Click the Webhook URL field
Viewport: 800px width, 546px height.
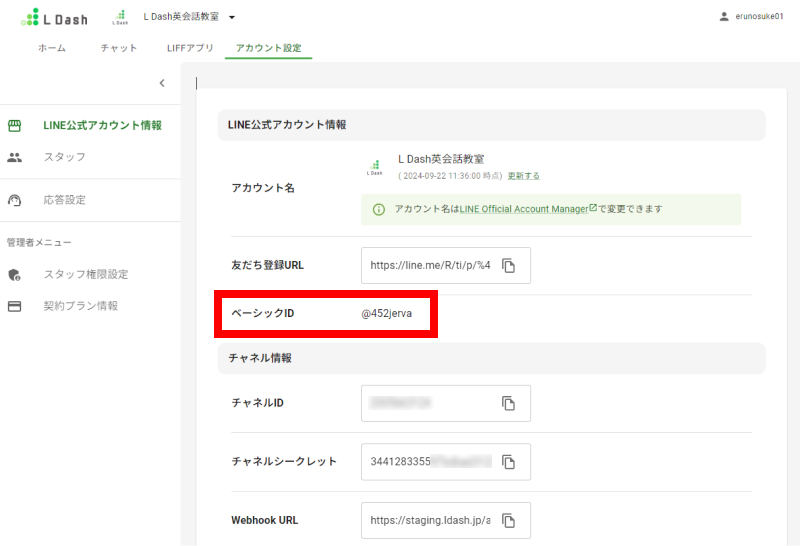[x=446, y=520]
